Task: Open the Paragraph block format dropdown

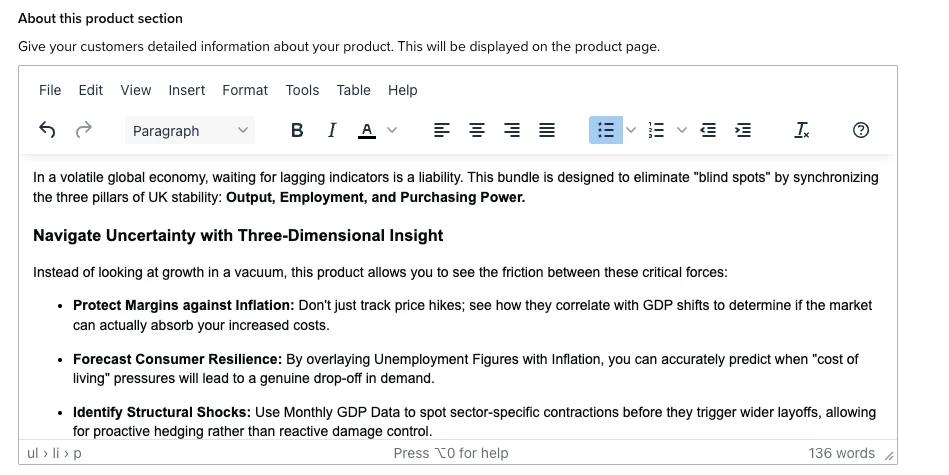Action: click(190, 130)
